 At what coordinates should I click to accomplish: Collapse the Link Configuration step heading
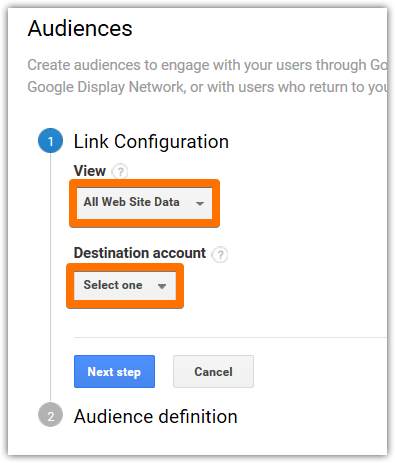point(151,142)
